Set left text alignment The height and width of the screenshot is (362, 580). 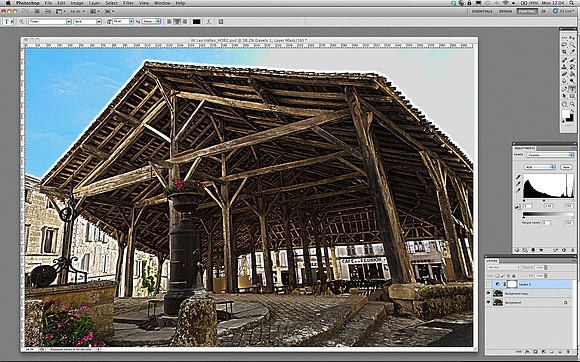(x=169, y=21)
